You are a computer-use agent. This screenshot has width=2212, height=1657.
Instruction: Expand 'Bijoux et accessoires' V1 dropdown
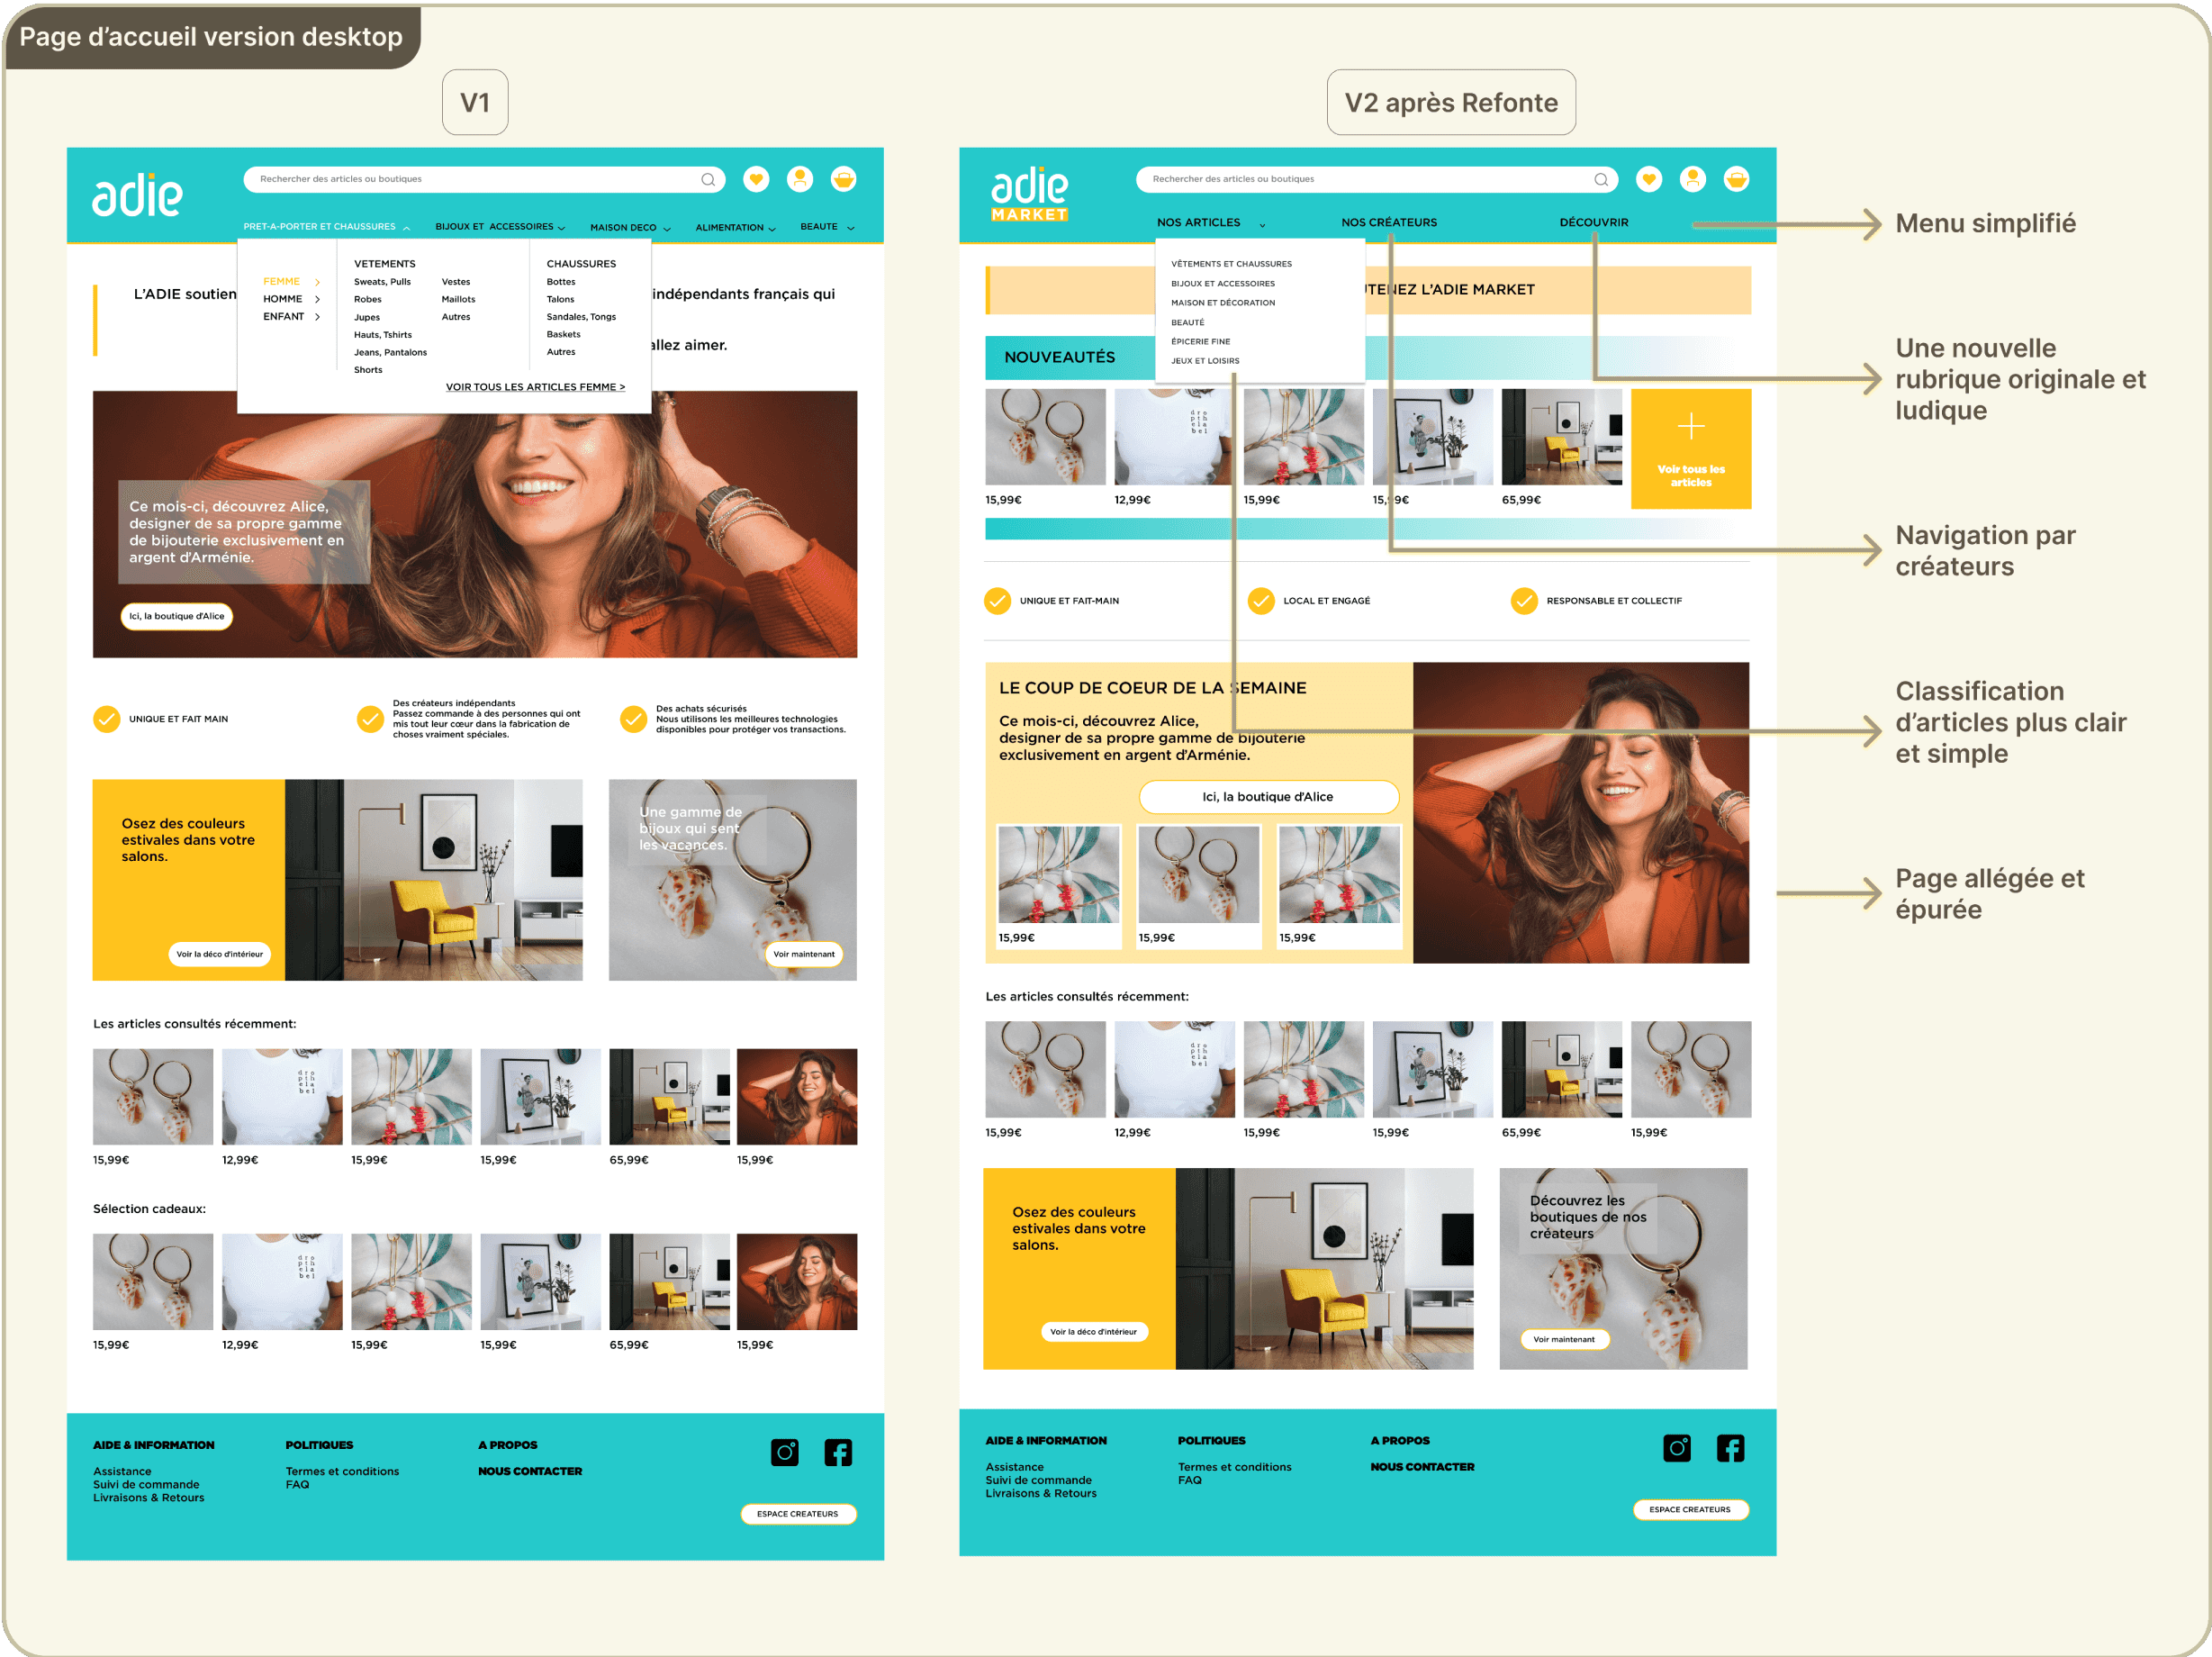click(561, 228)
